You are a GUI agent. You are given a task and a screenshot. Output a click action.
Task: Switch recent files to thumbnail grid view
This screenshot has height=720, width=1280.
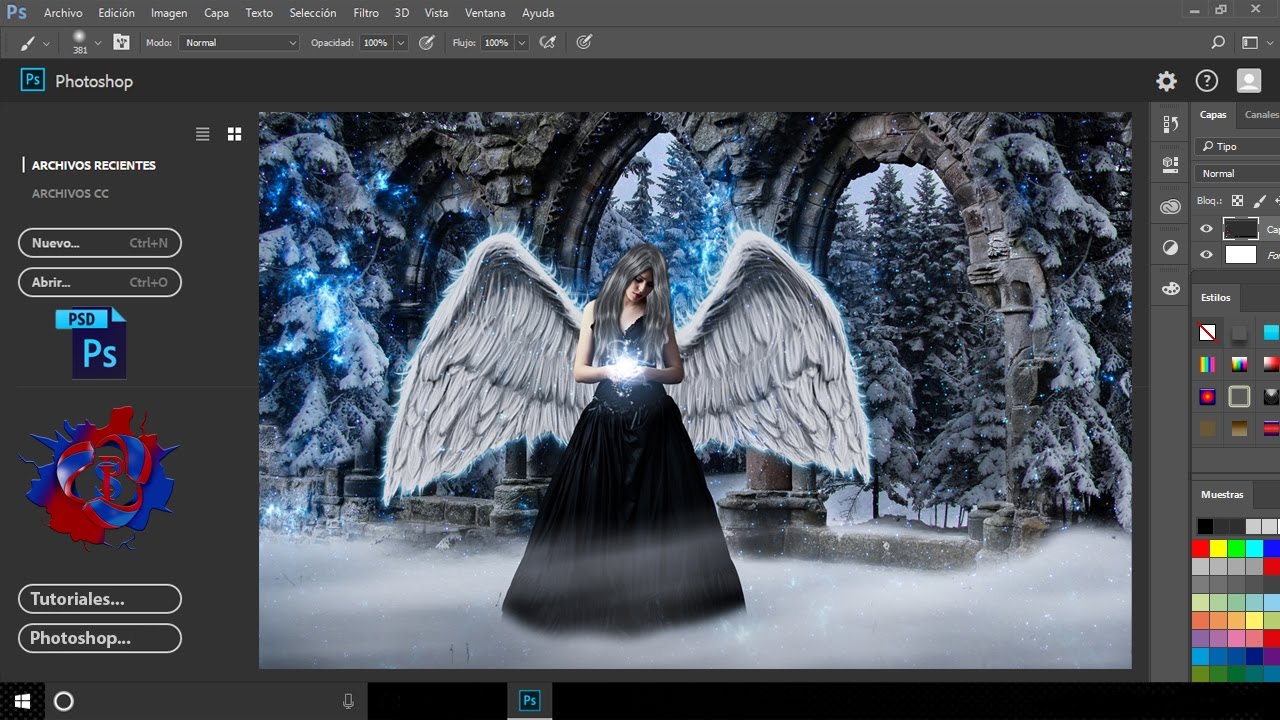coord(235,134)
